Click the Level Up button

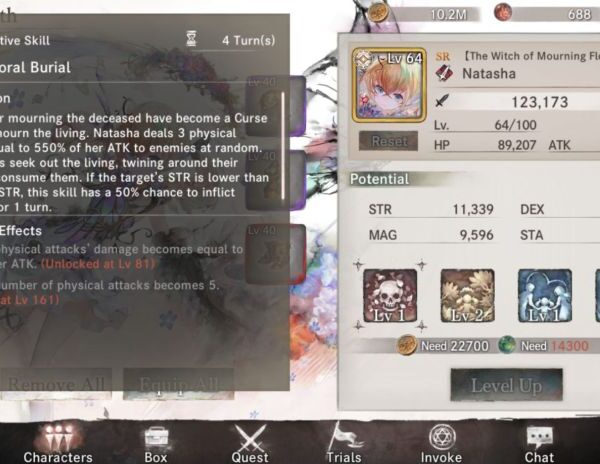[507, 385]
